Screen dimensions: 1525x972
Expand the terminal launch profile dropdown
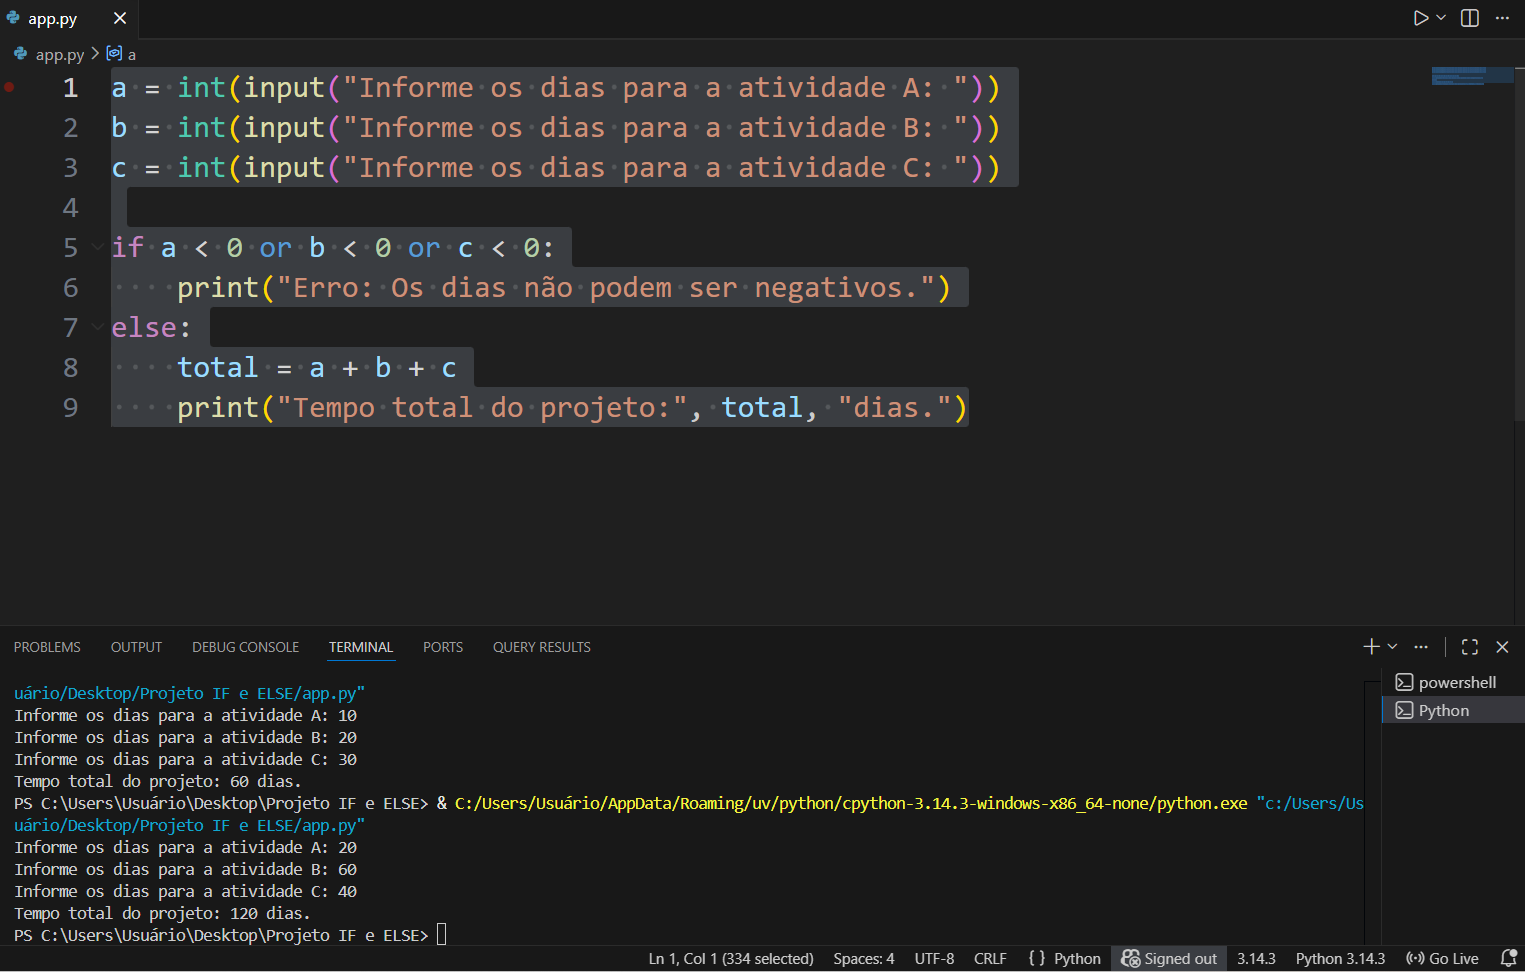coord(1392,647)
